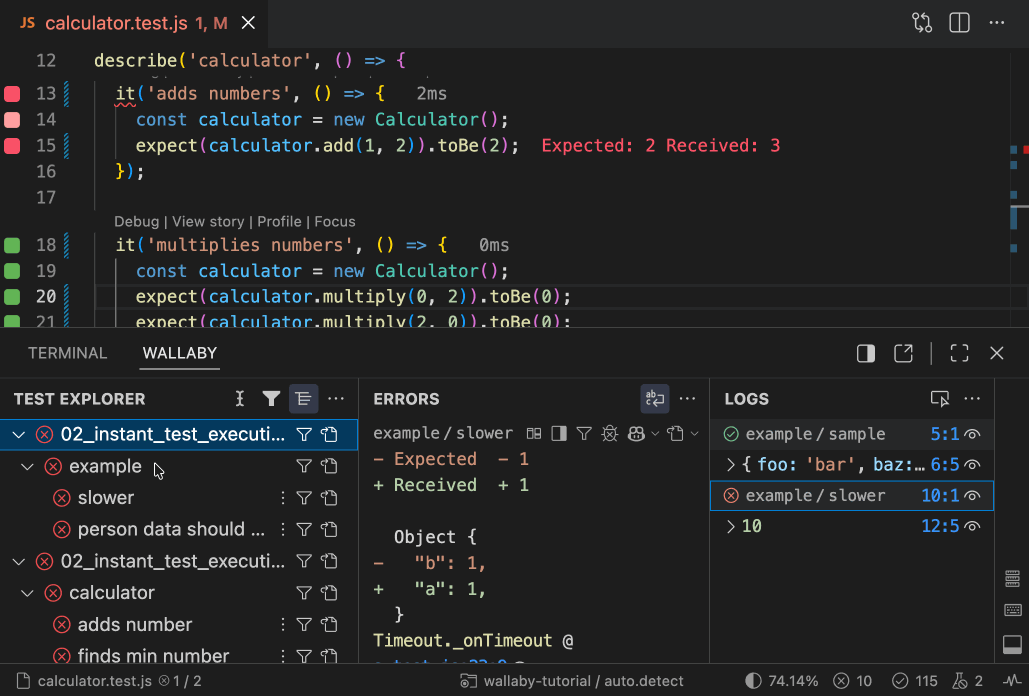
Task: Expand the { foo: 'bar' log object
Action: (x=731, y=465)
